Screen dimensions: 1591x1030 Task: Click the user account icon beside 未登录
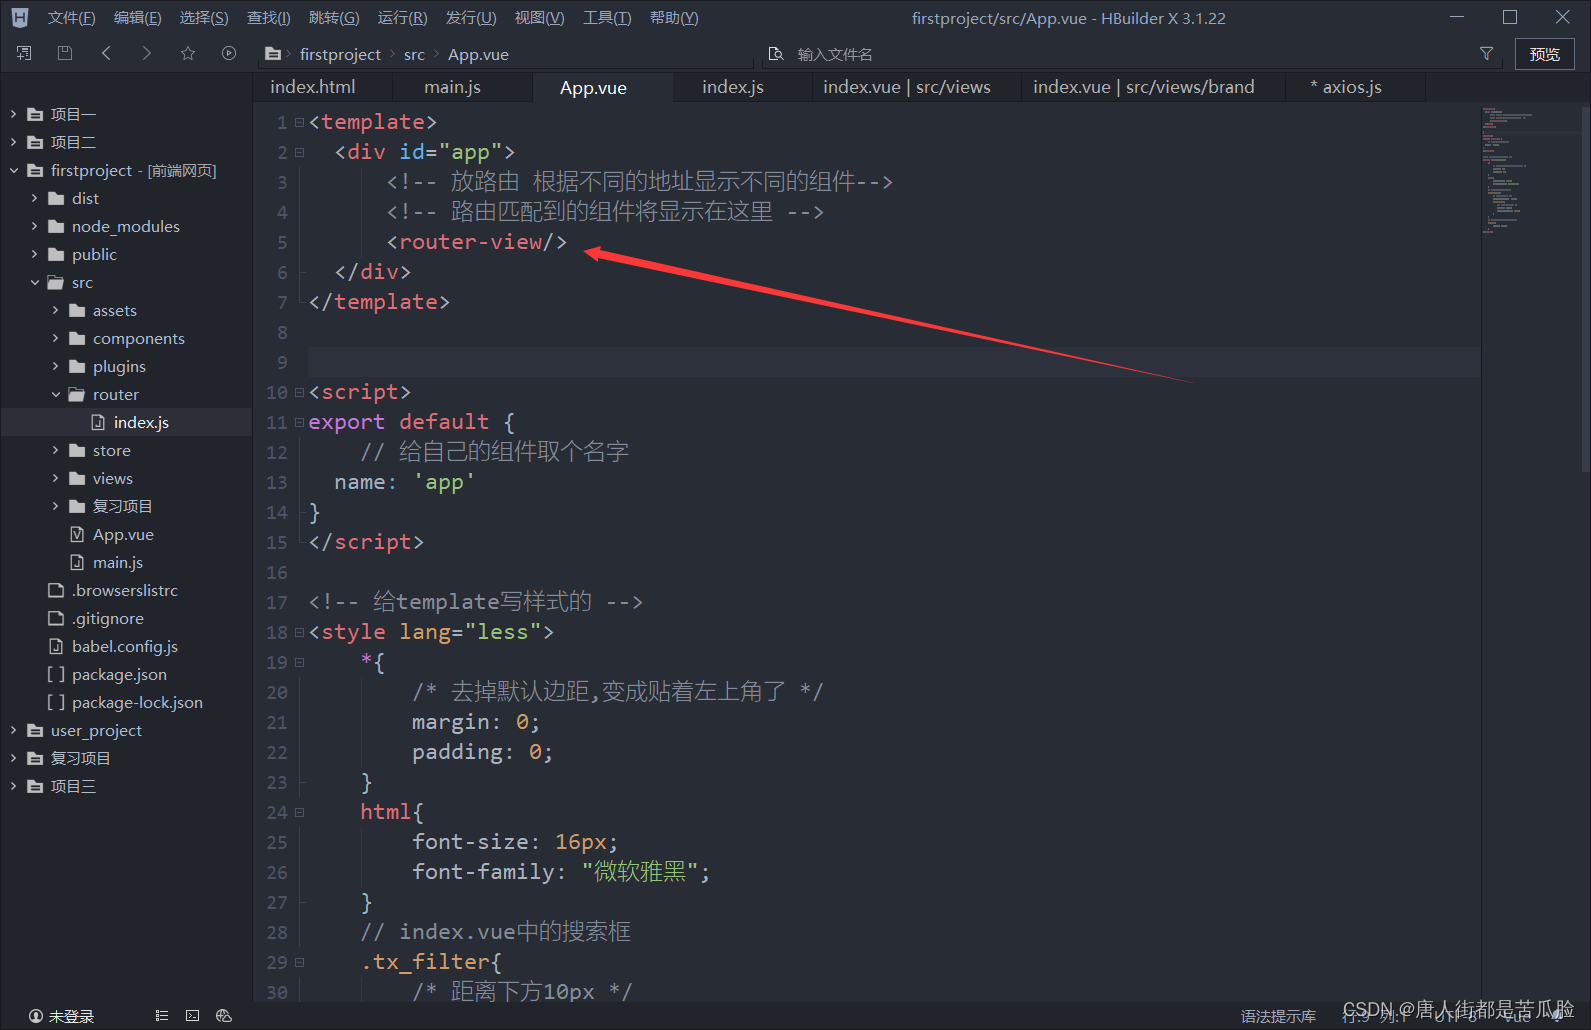coord(36,1016)
